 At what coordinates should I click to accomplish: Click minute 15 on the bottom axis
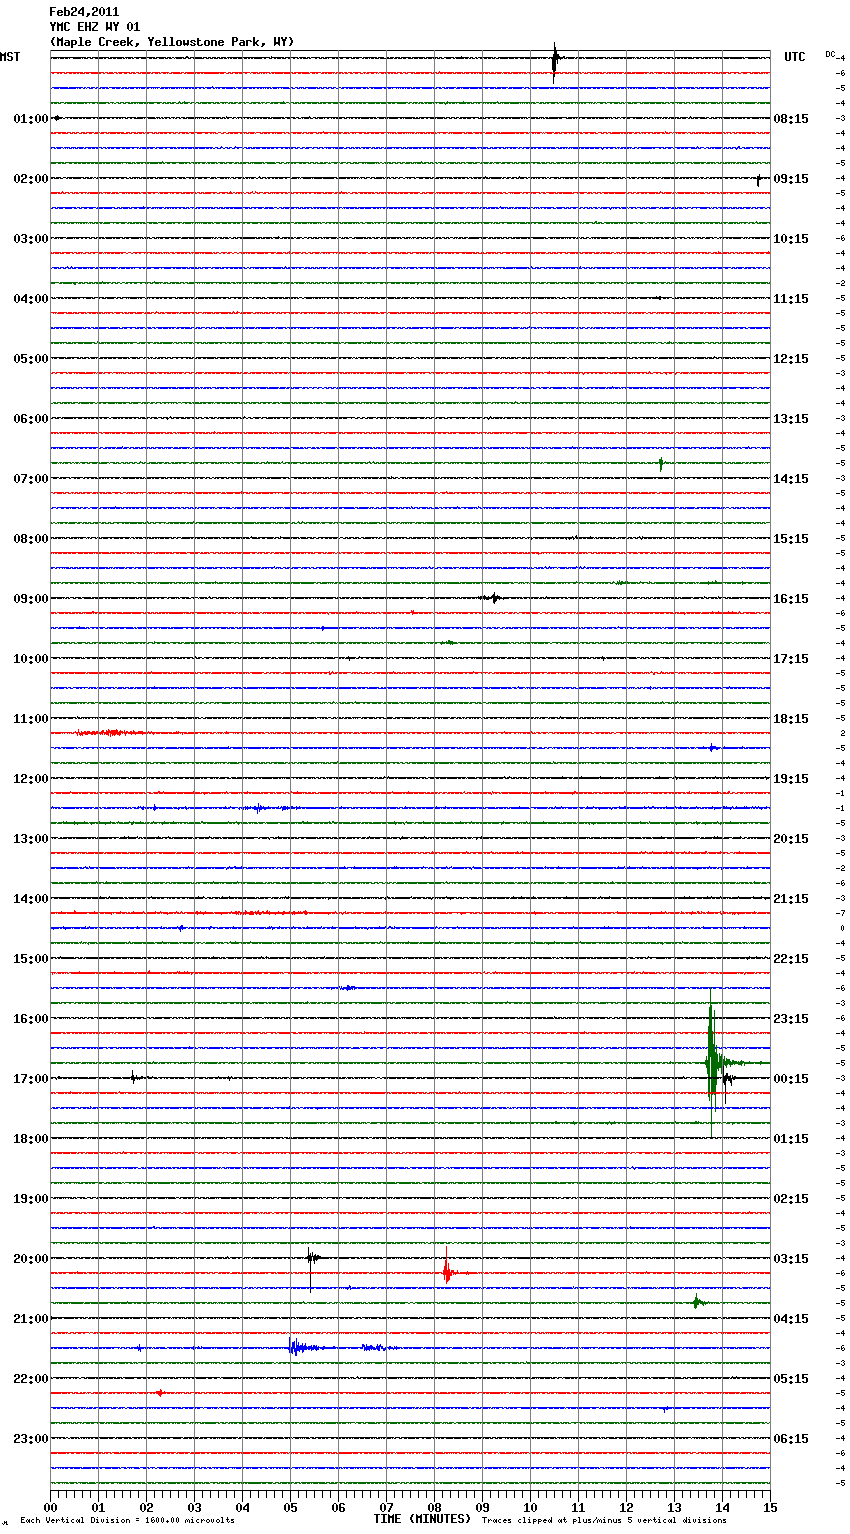[770, 1507]
